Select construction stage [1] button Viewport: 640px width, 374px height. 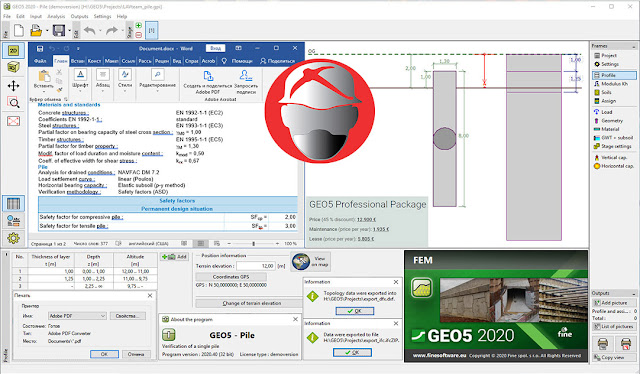(x=151, y=31)
